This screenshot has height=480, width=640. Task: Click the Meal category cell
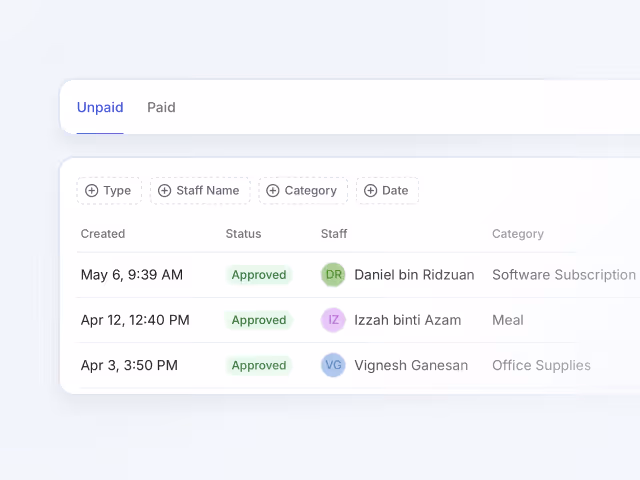point(508,320)
